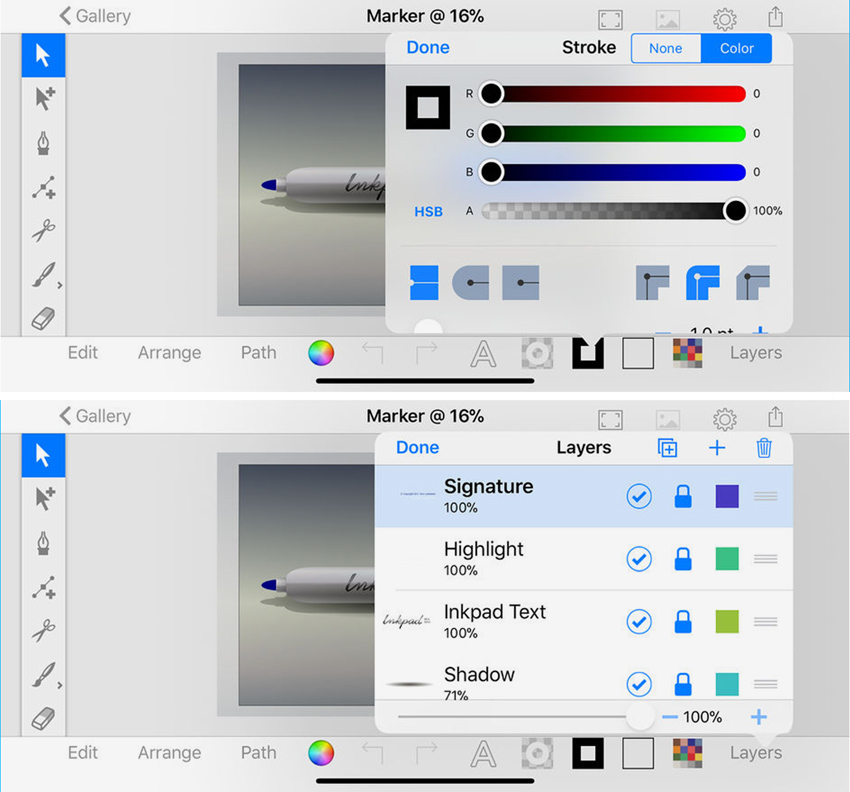
Task: Duplicate layer using the copy-layer icon
Action: tap(667, 448)
